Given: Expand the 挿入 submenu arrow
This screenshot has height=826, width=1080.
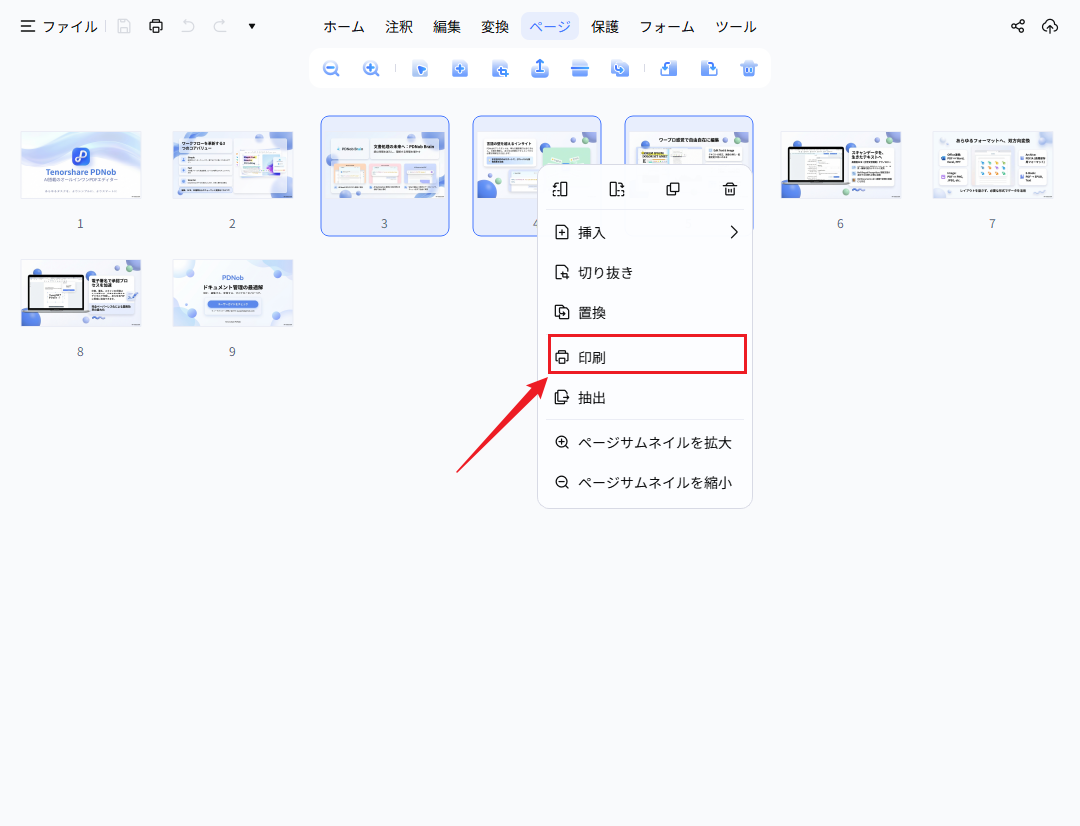Looking at the screenshot, I should point(734,232).
